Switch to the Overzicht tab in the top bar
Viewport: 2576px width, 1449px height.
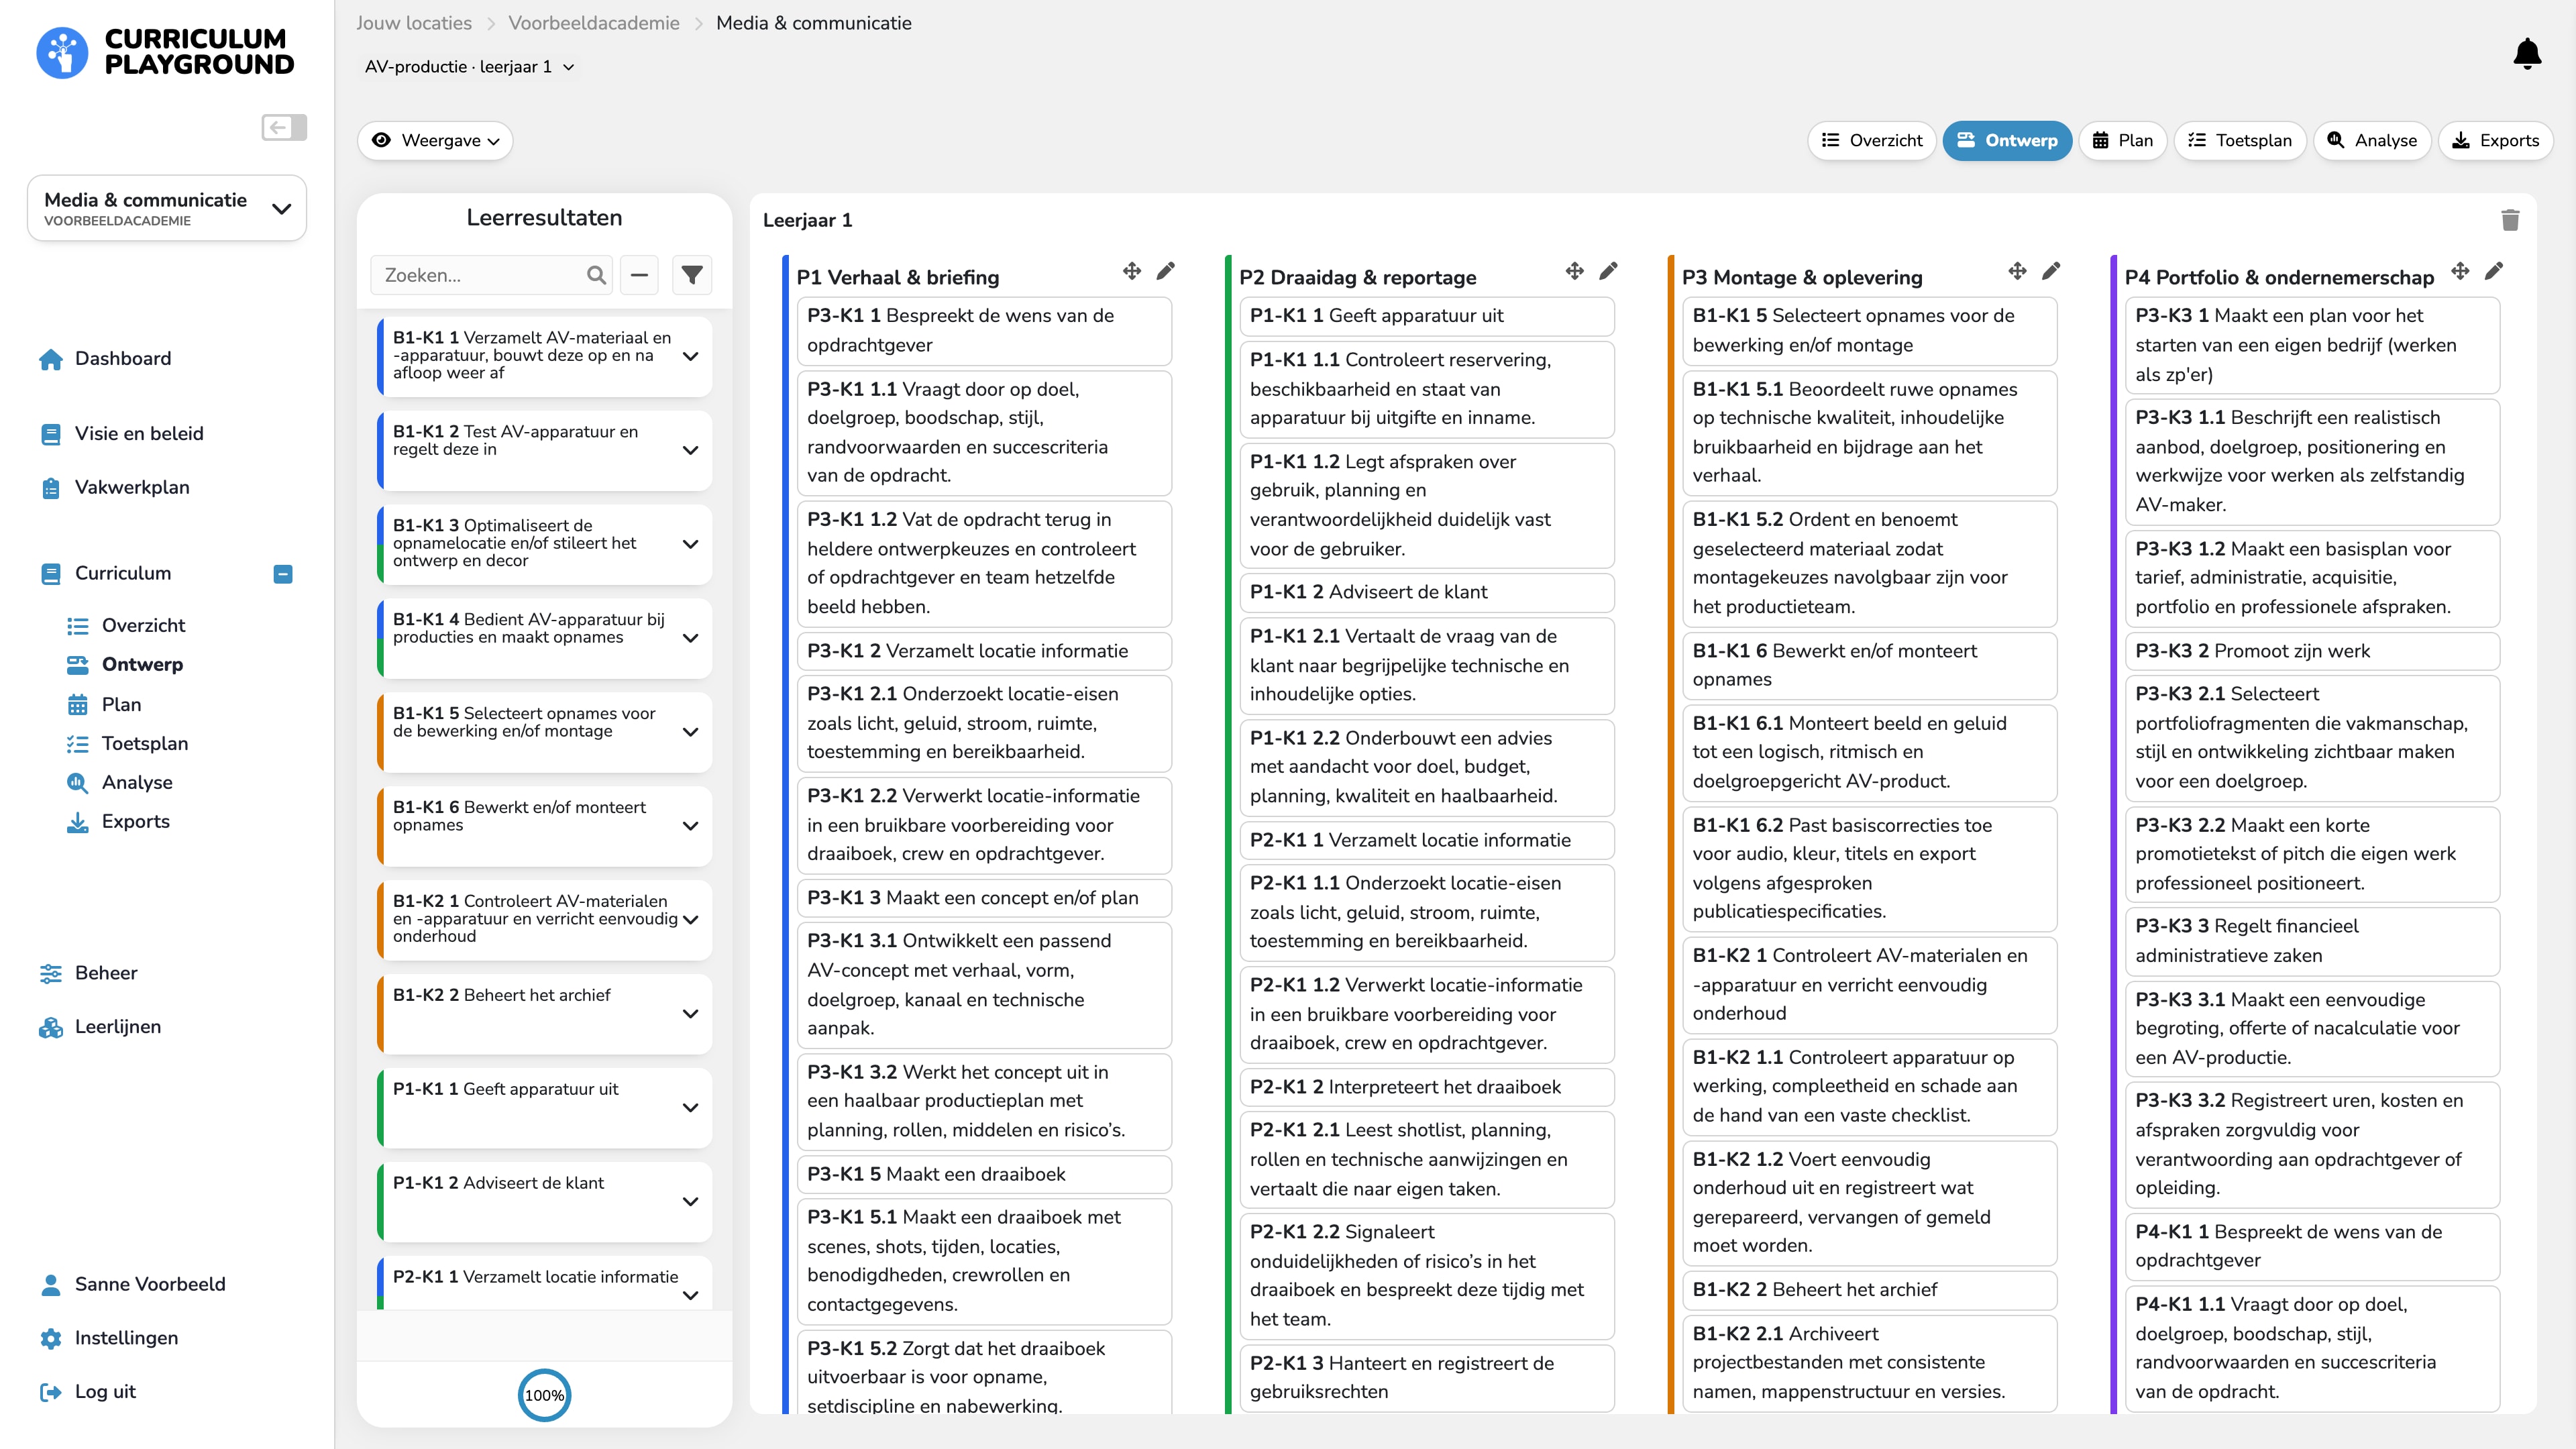(x=1872, y=141)
